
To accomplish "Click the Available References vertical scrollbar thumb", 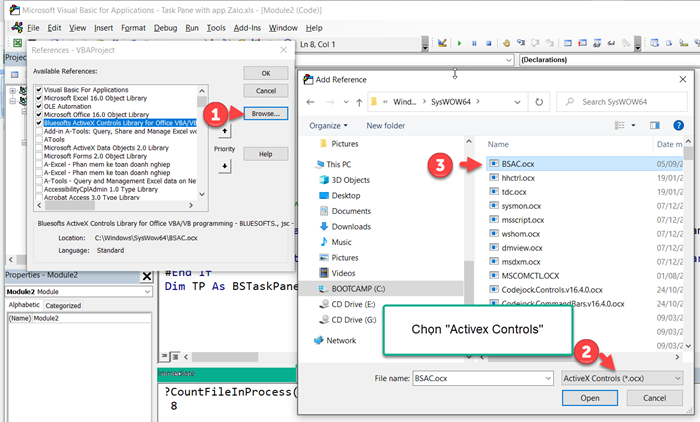I will click(202, 101).
